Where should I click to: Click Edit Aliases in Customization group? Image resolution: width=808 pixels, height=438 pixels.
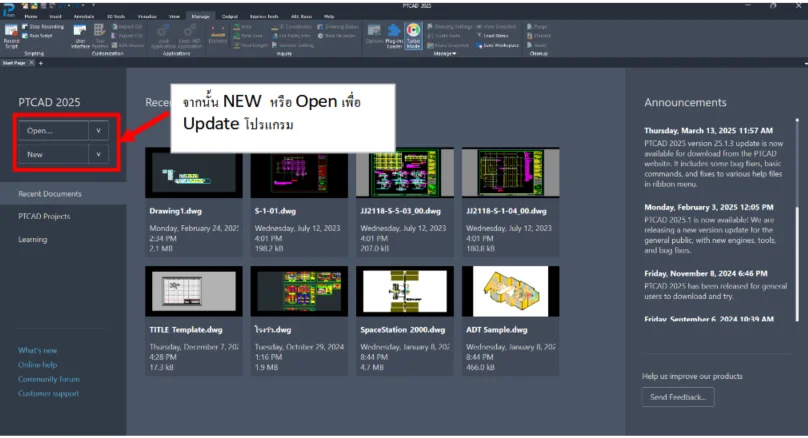coord(128,45)
